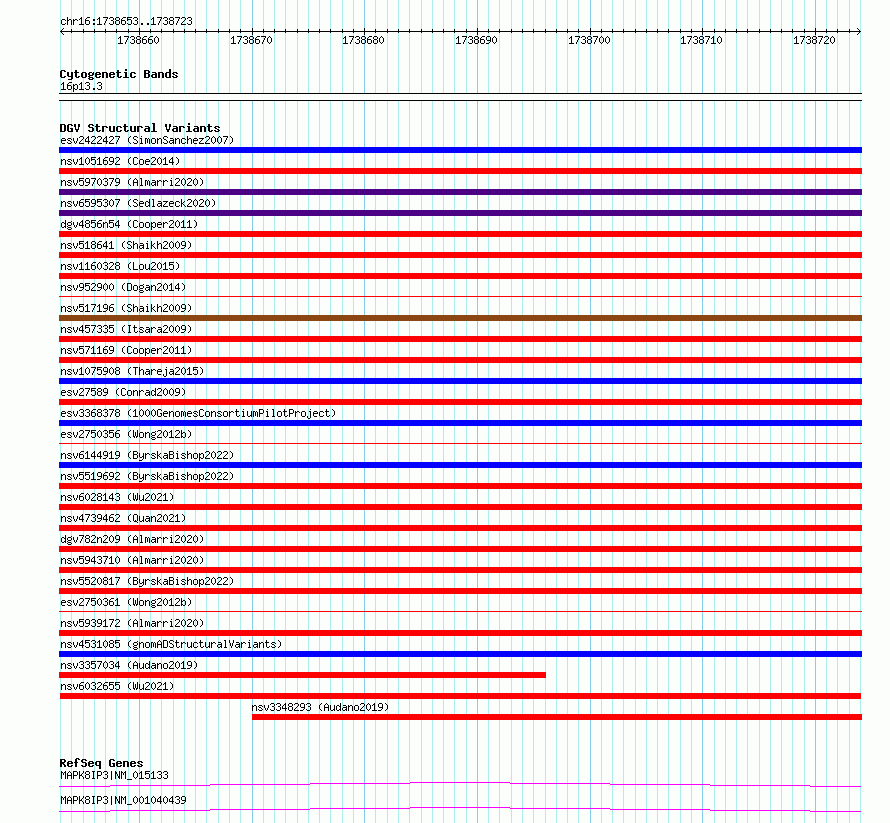Screen dimensions: 890x823
Task: Open variant nsv6595307 (Sedlazeck2020)
Action: [x=138, y=203]
